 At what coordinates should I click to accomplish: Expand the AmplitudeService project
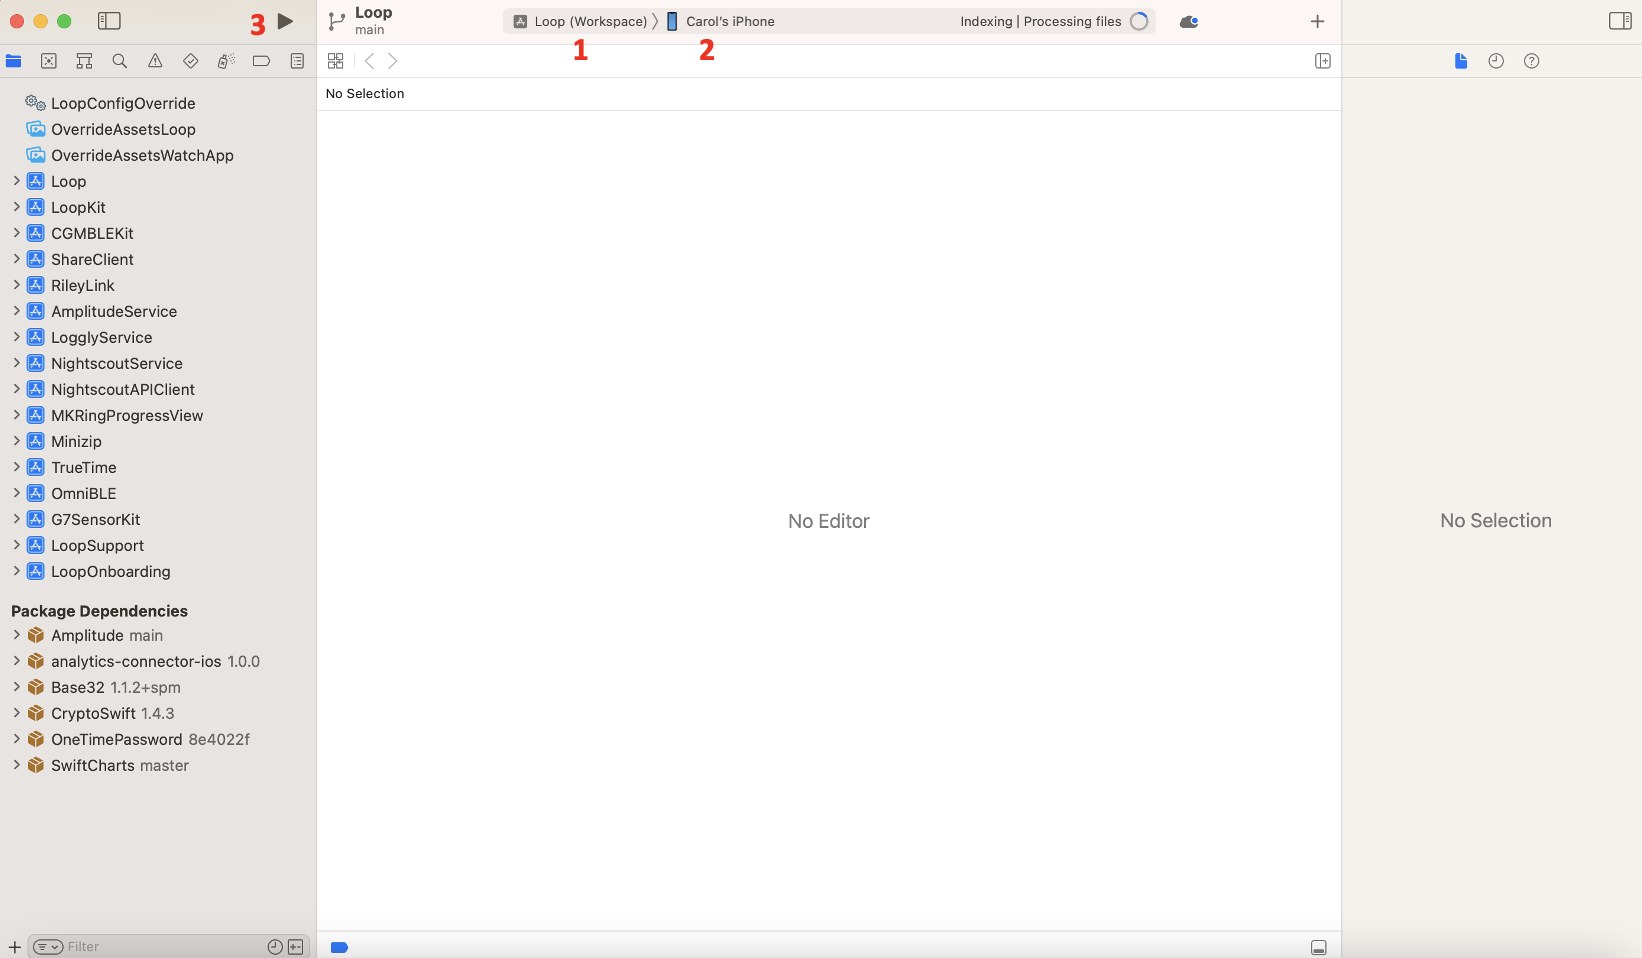16,311
